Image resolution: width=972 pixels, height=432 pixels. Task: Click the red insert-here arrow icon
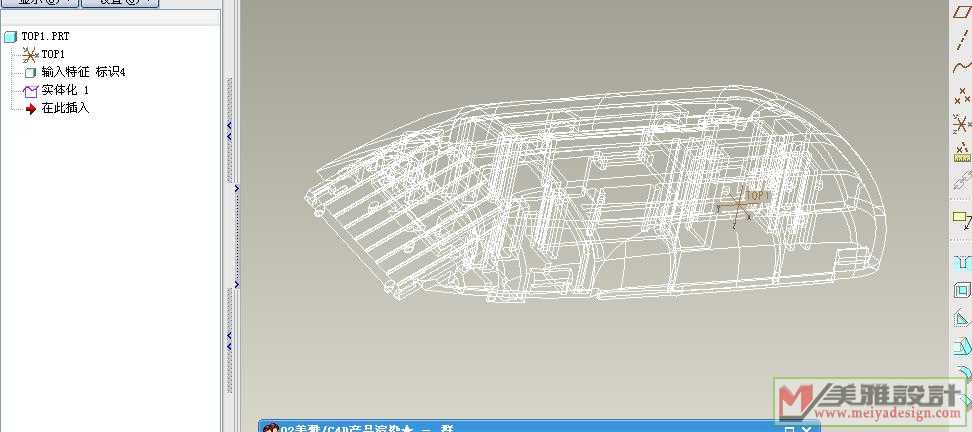31,109
